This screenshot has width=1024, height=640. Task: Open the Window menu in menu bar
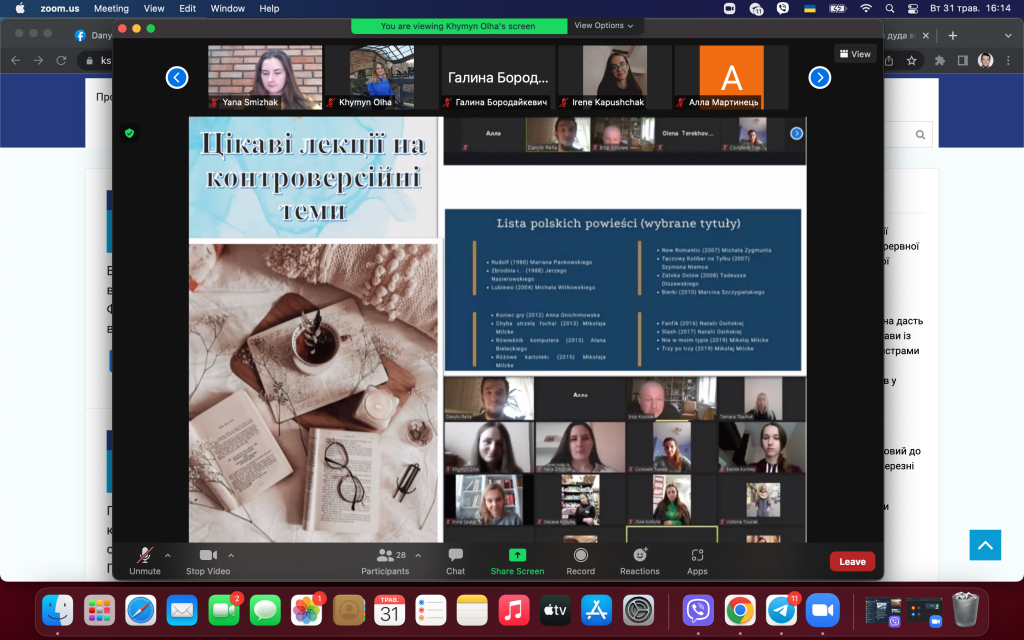coord(227,8)
